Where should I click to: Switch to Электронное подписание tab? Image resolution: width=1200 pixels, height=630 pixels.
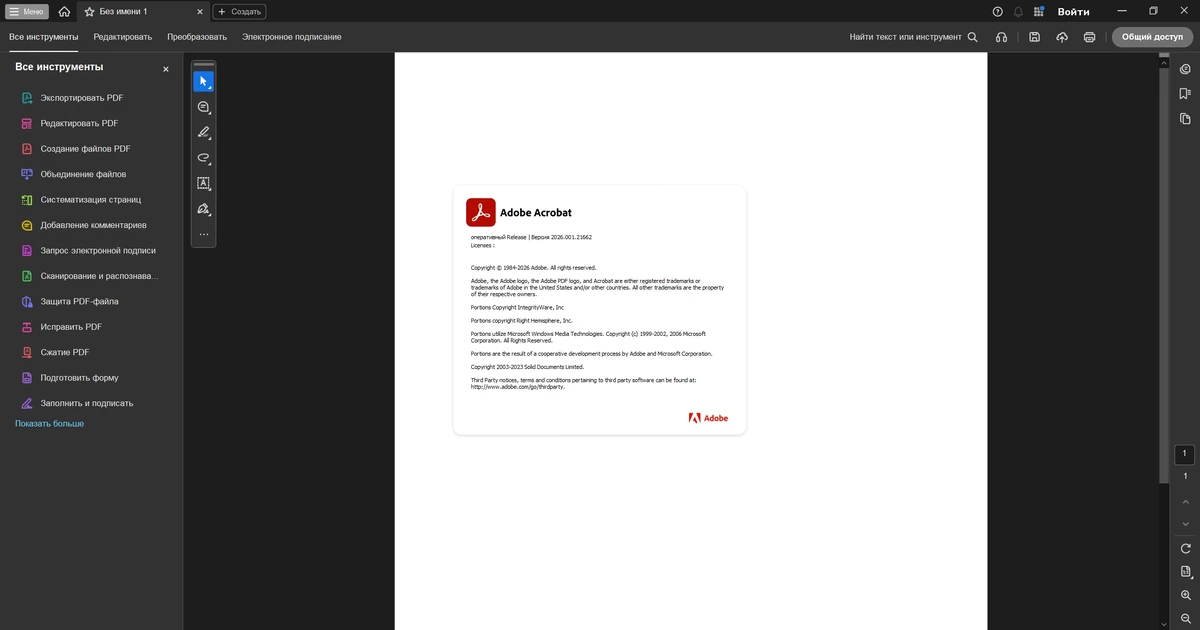click(292, 37)
